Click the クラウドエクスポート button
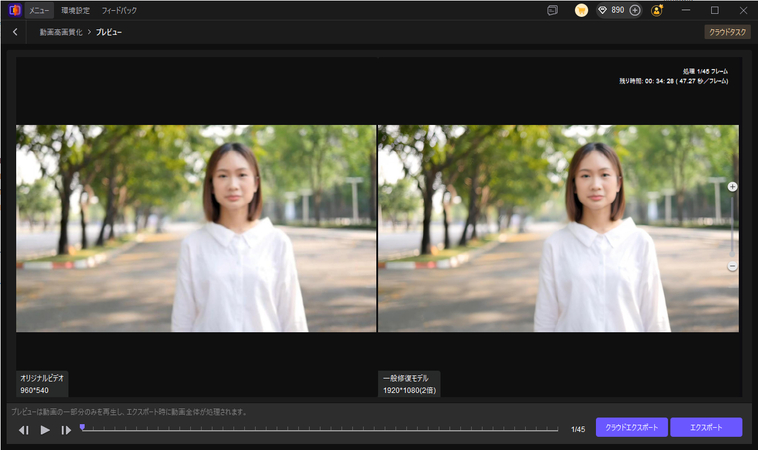This screenshot has height=450, width=758. [631, 427]
